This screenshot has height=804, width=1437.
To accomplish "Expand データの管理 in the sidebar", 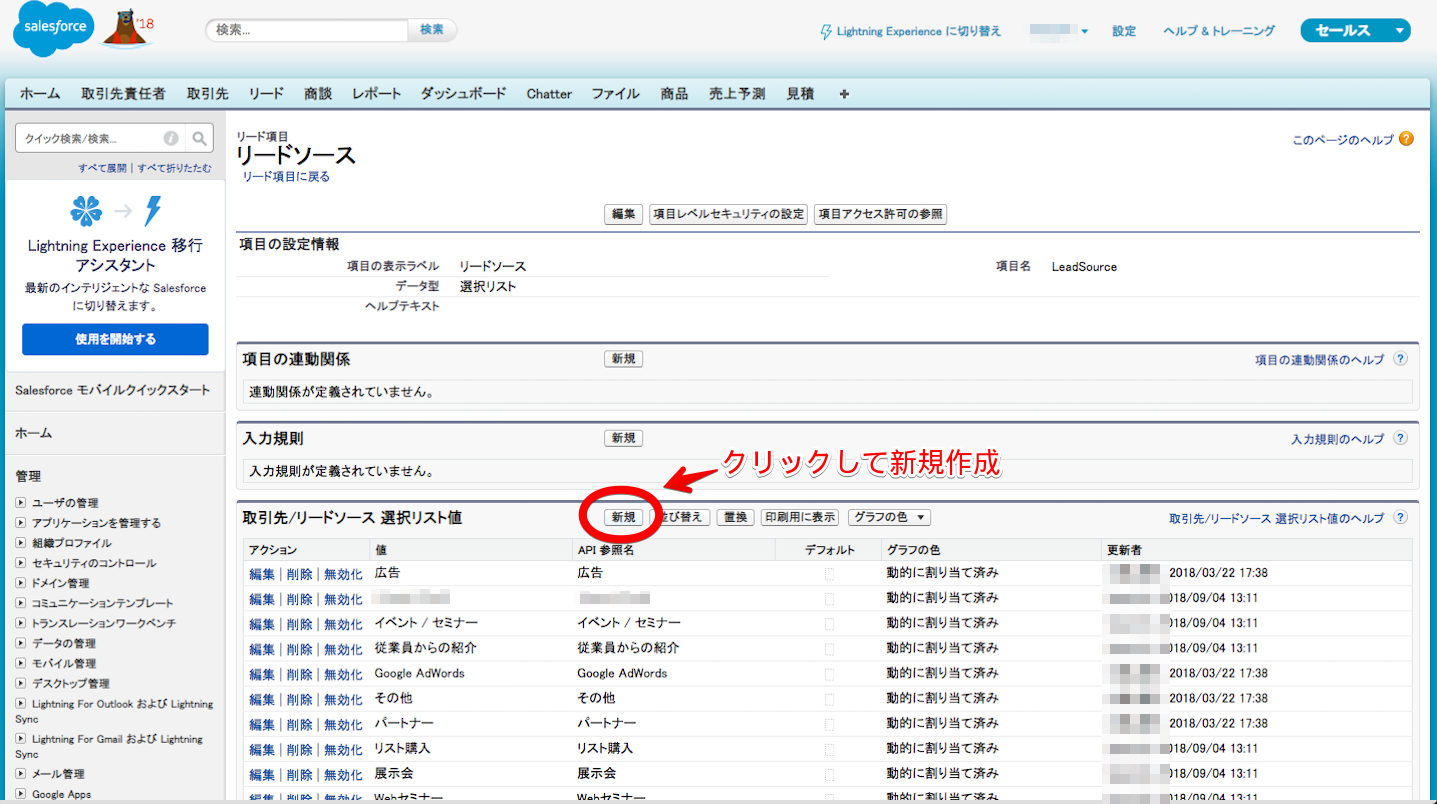I will pos(20,642).
